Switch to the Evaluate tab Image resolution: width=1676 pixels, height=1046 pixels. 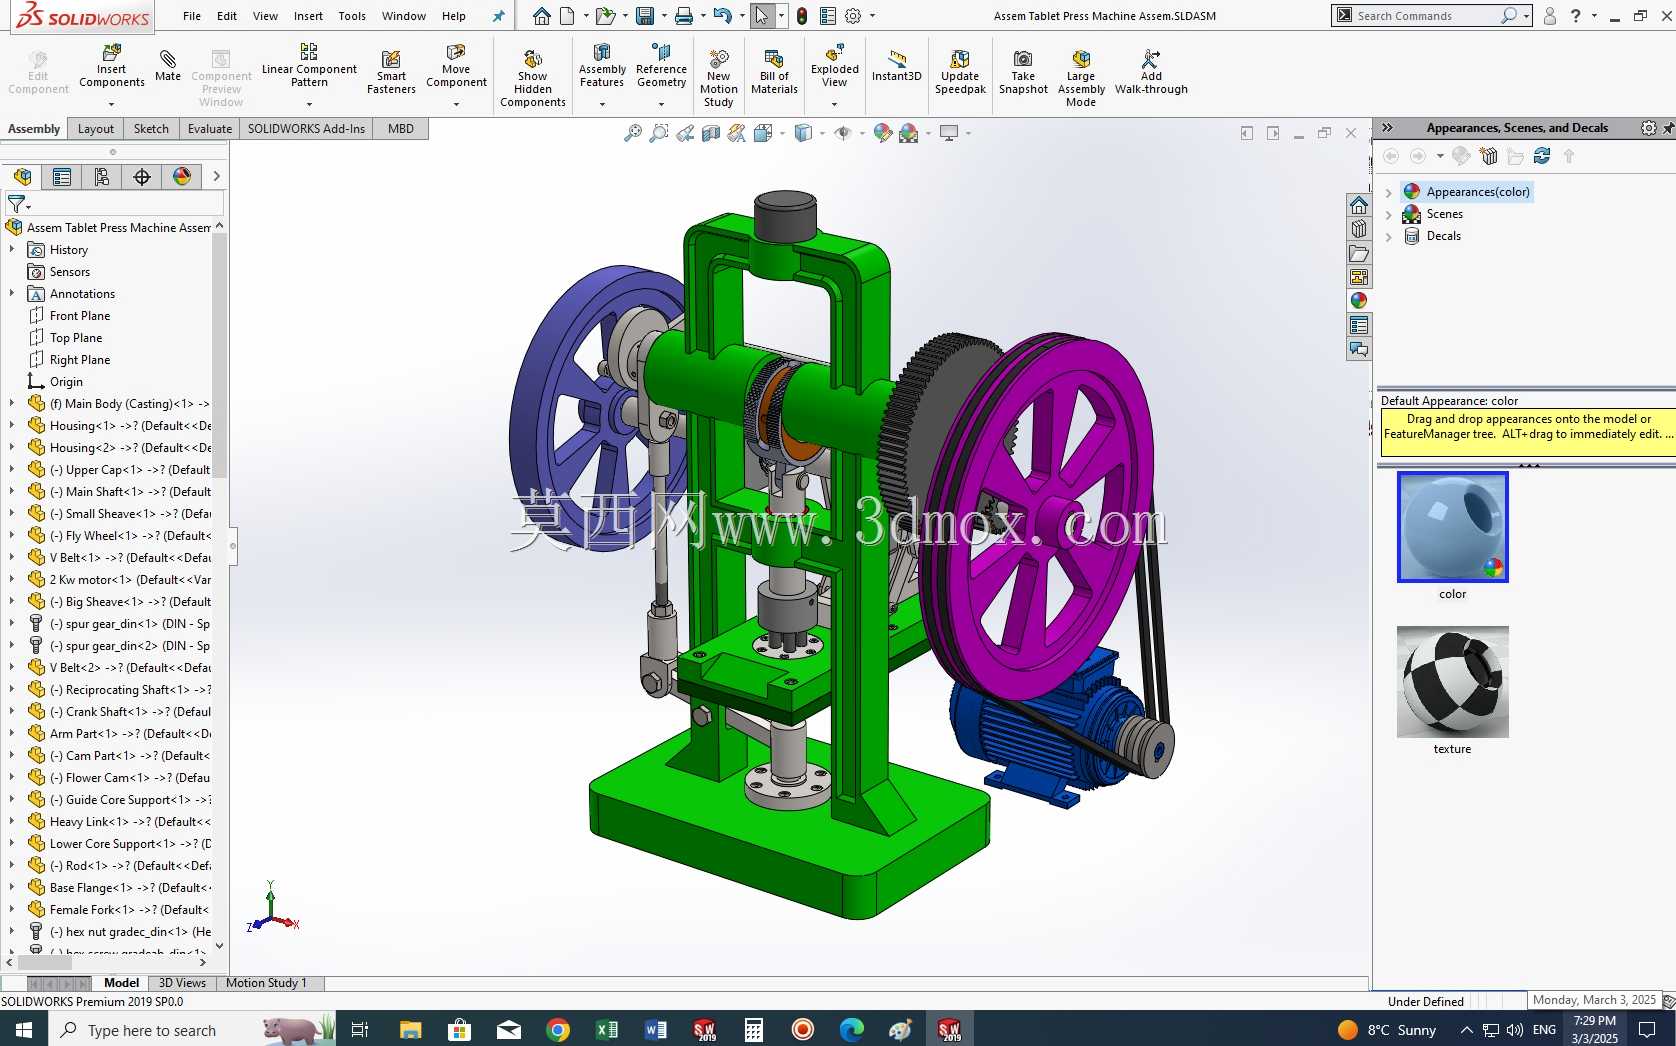(x=210, y=129)
